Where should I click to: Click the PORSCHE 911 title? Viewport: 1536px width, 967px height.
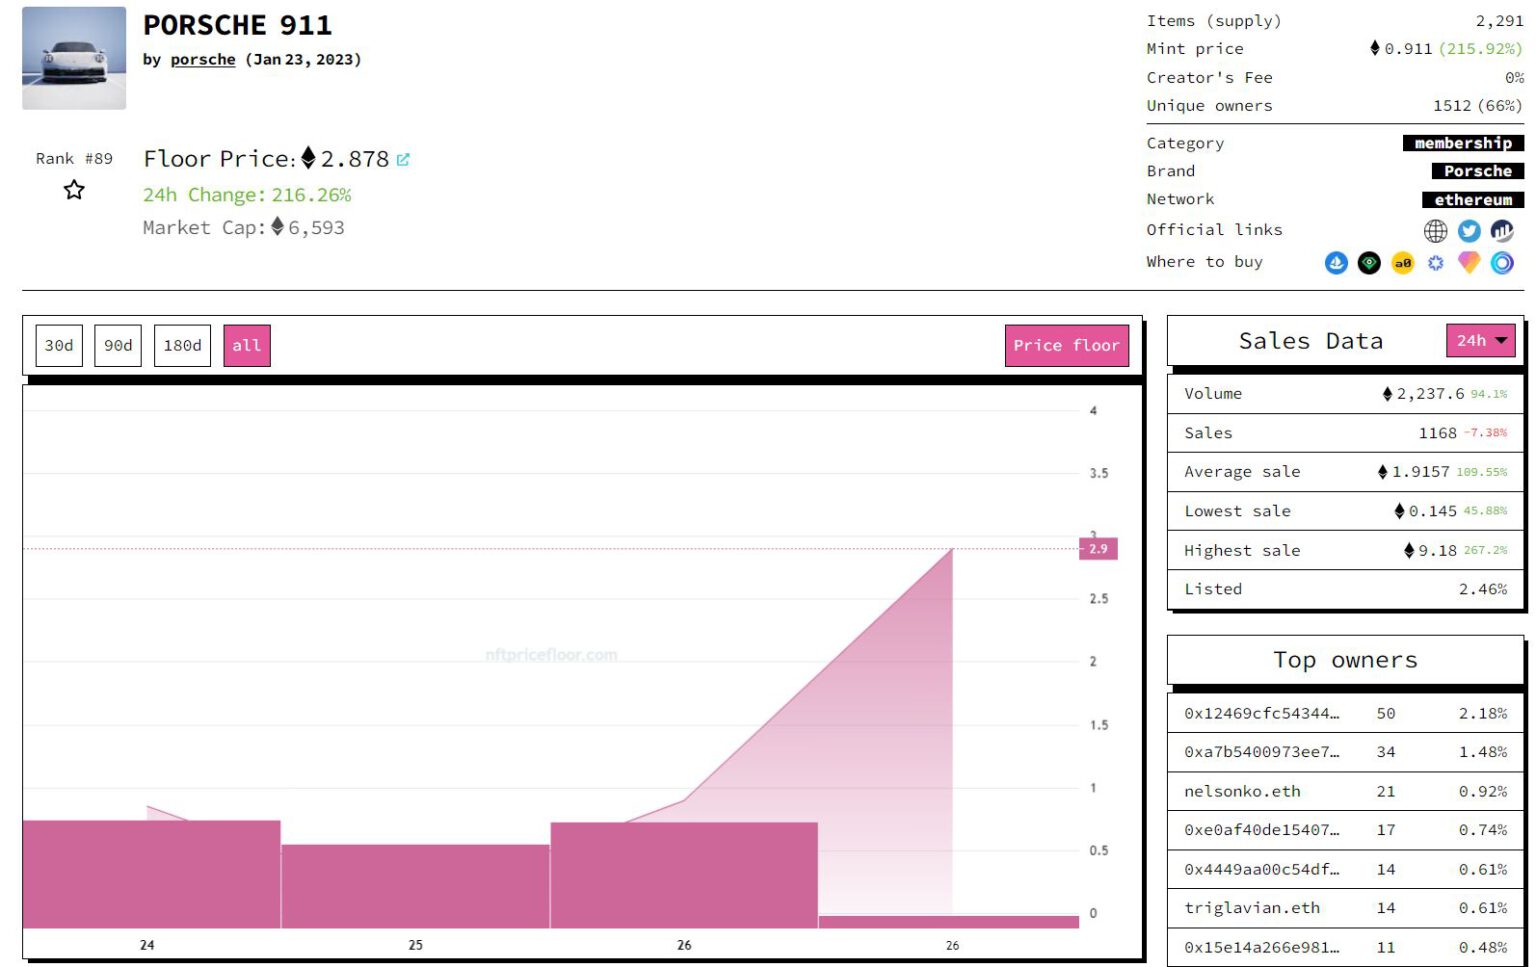pos(237,25)
